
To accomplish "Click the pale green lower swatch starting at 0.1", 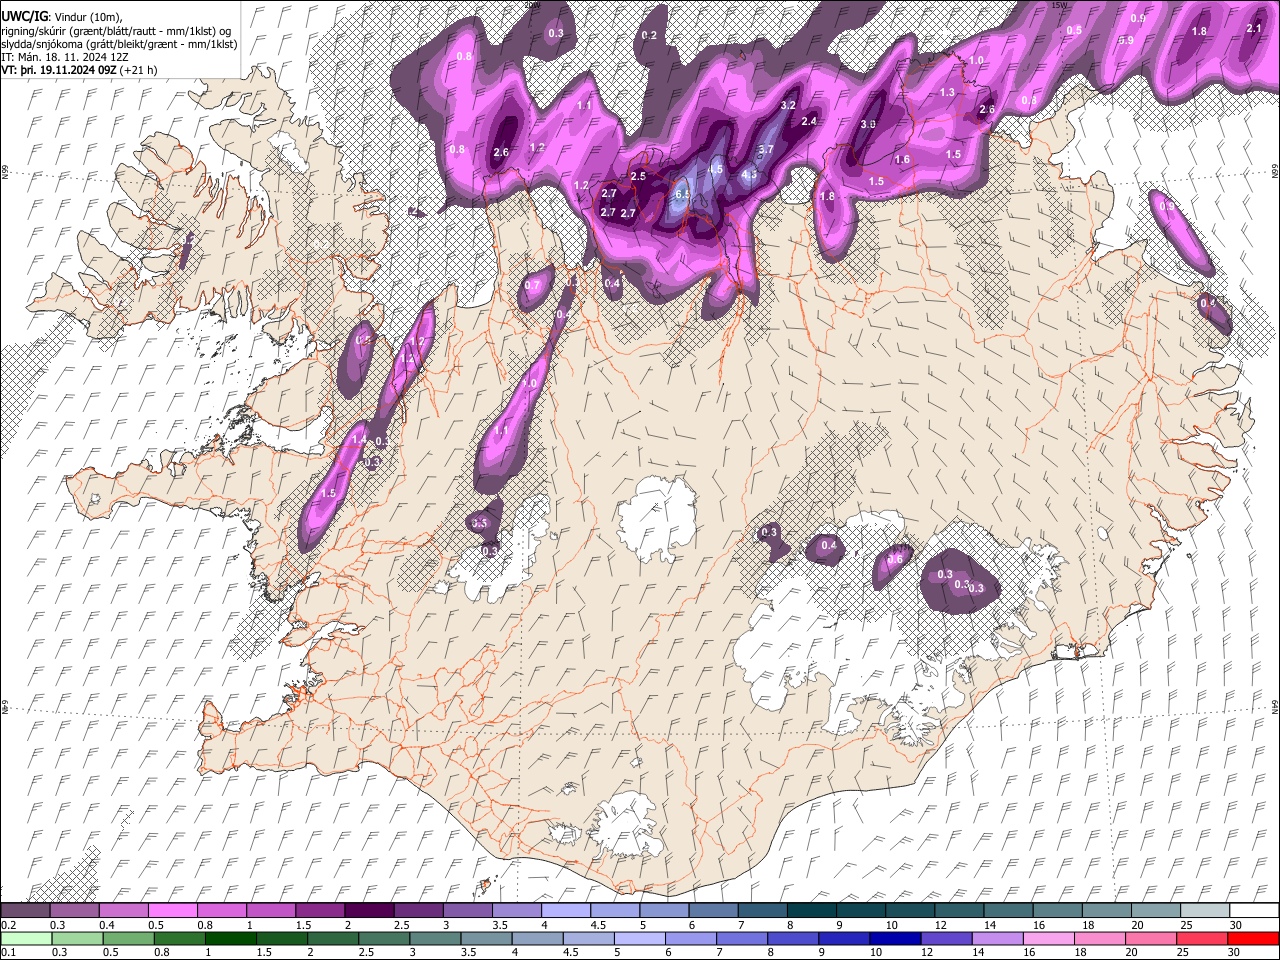I will tap(26, 938).
